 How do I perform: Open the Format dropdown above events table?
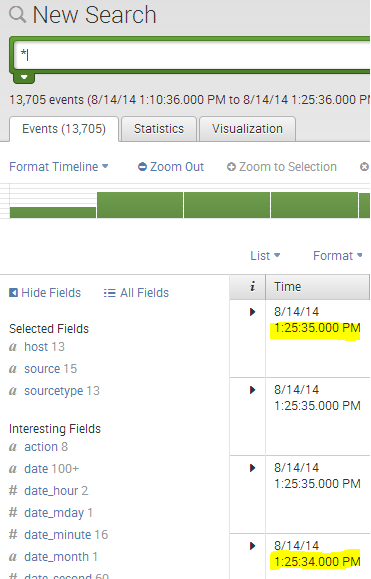click(x=337, y=256)
